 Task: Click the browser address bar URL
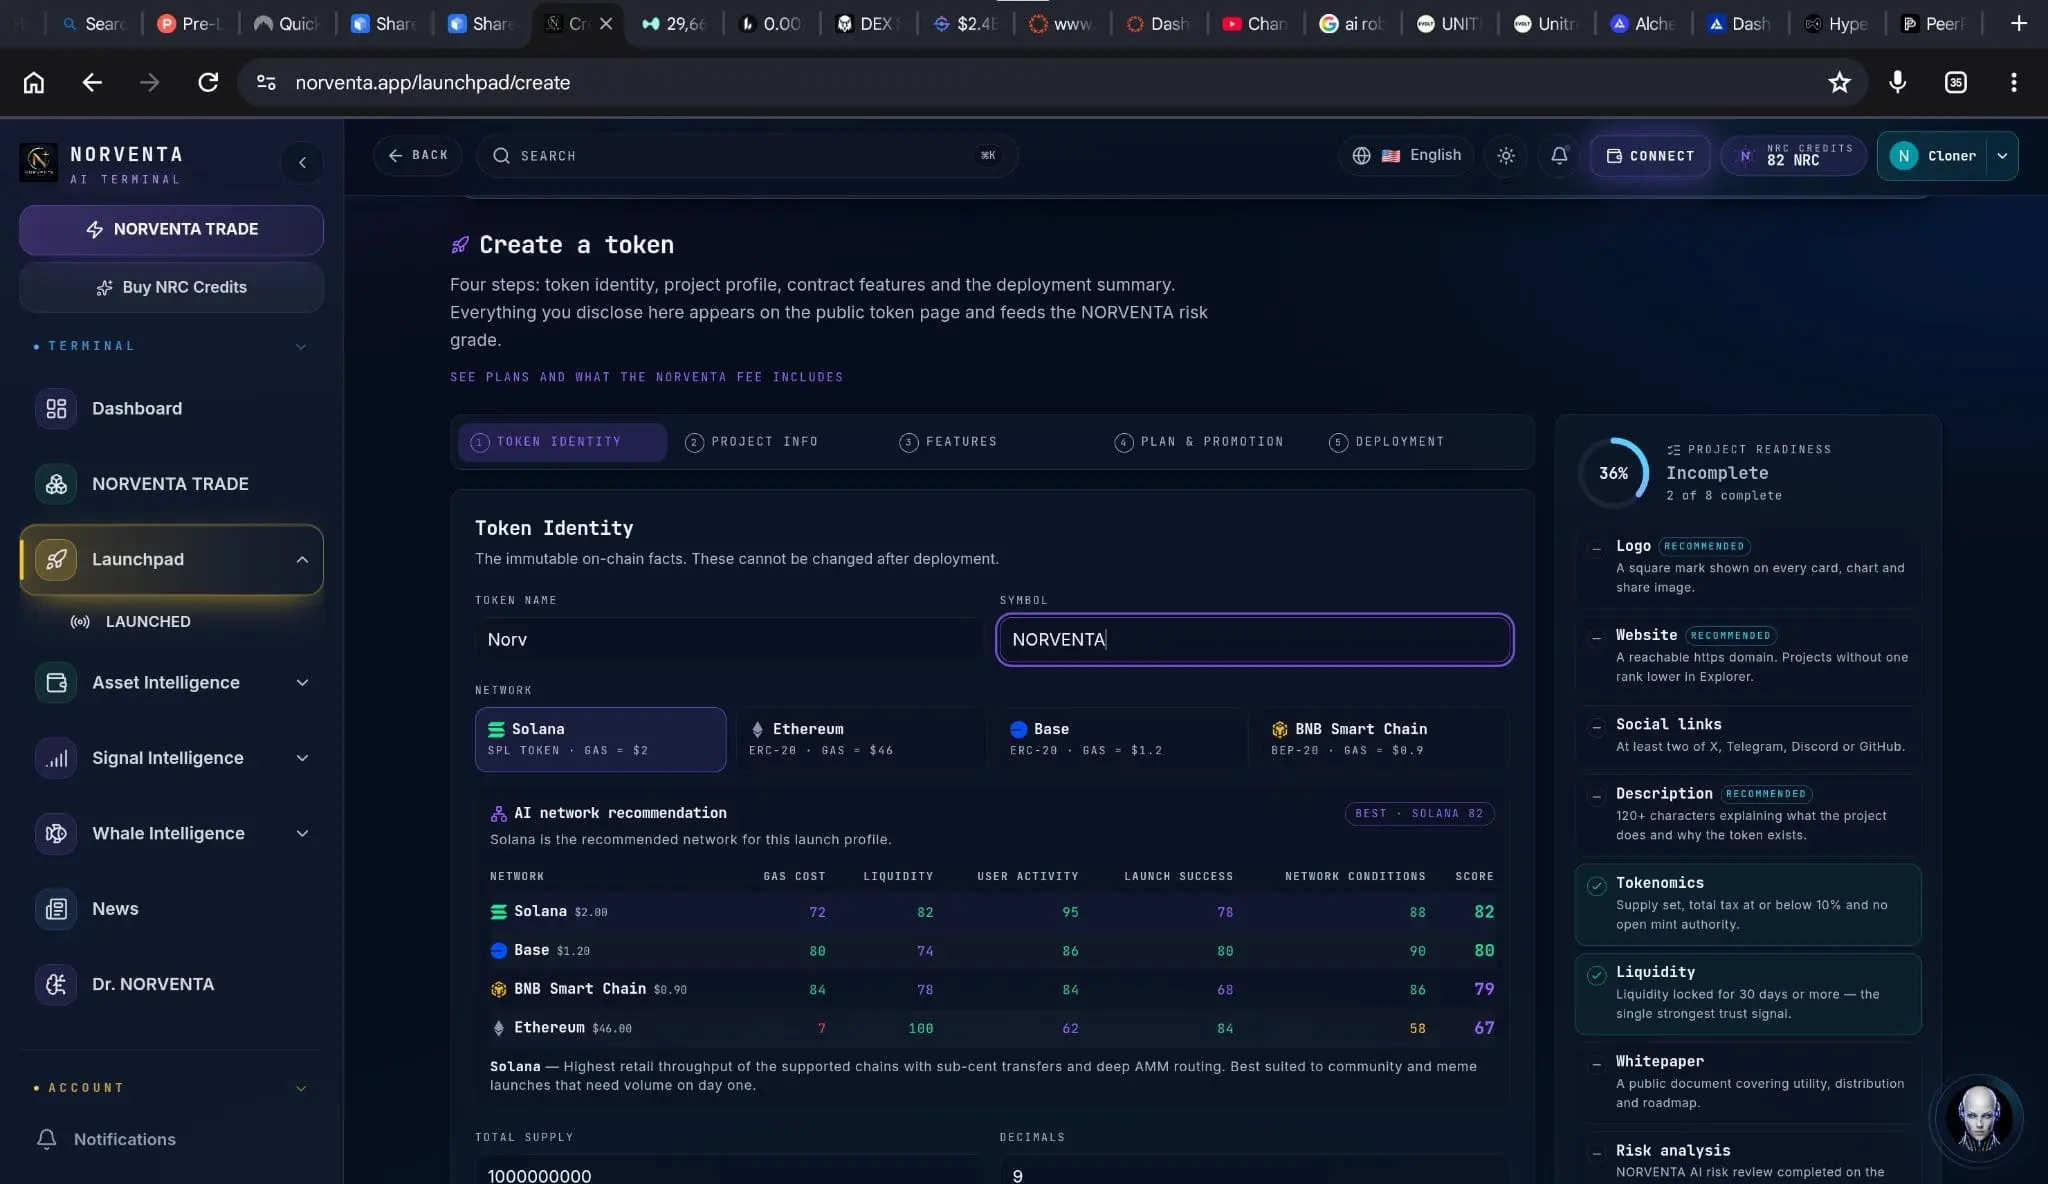coord(432,83)
